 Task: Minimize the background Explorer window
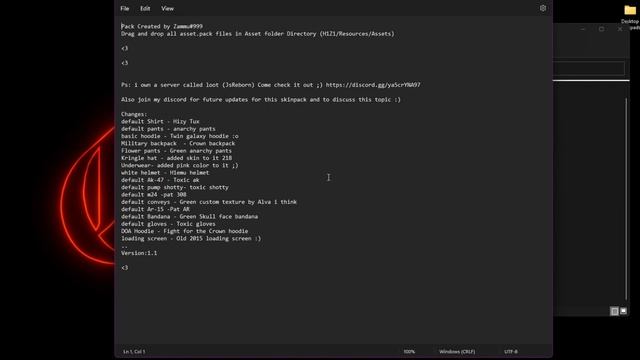[x=583, y=29]
